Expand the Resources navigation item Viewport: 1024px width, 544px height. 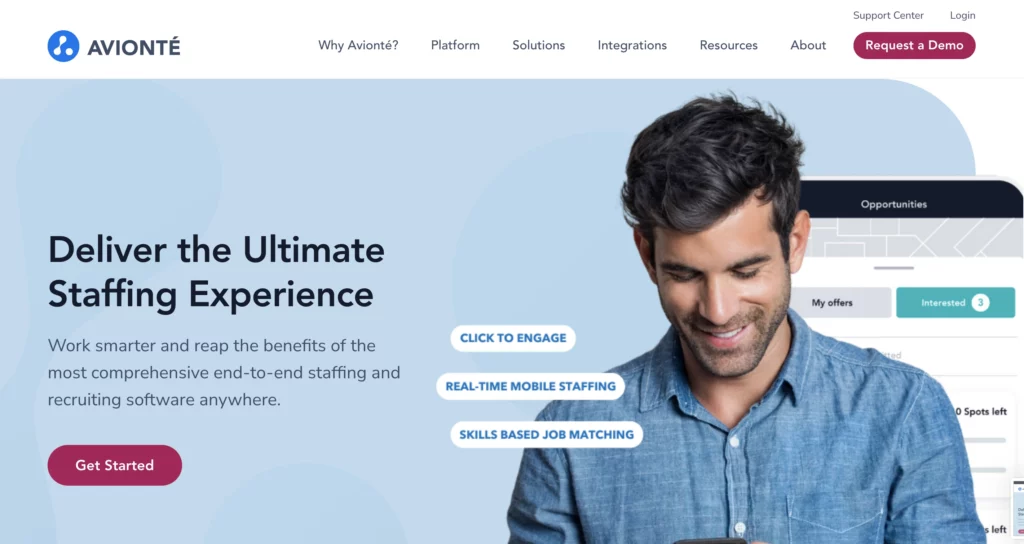coord(728,45)
